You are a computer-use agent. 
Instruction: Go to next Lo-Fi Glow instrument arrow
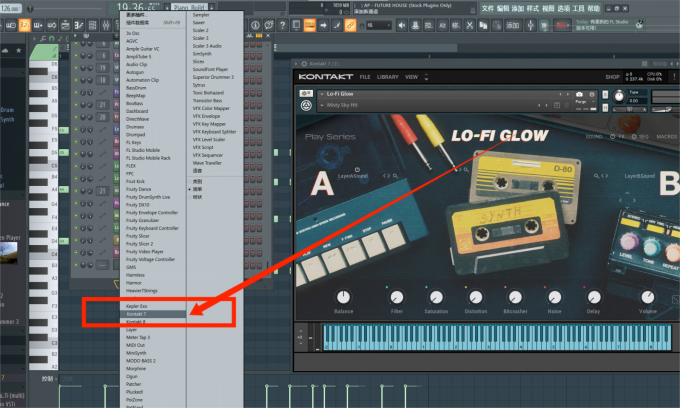(x=567, y=94)
